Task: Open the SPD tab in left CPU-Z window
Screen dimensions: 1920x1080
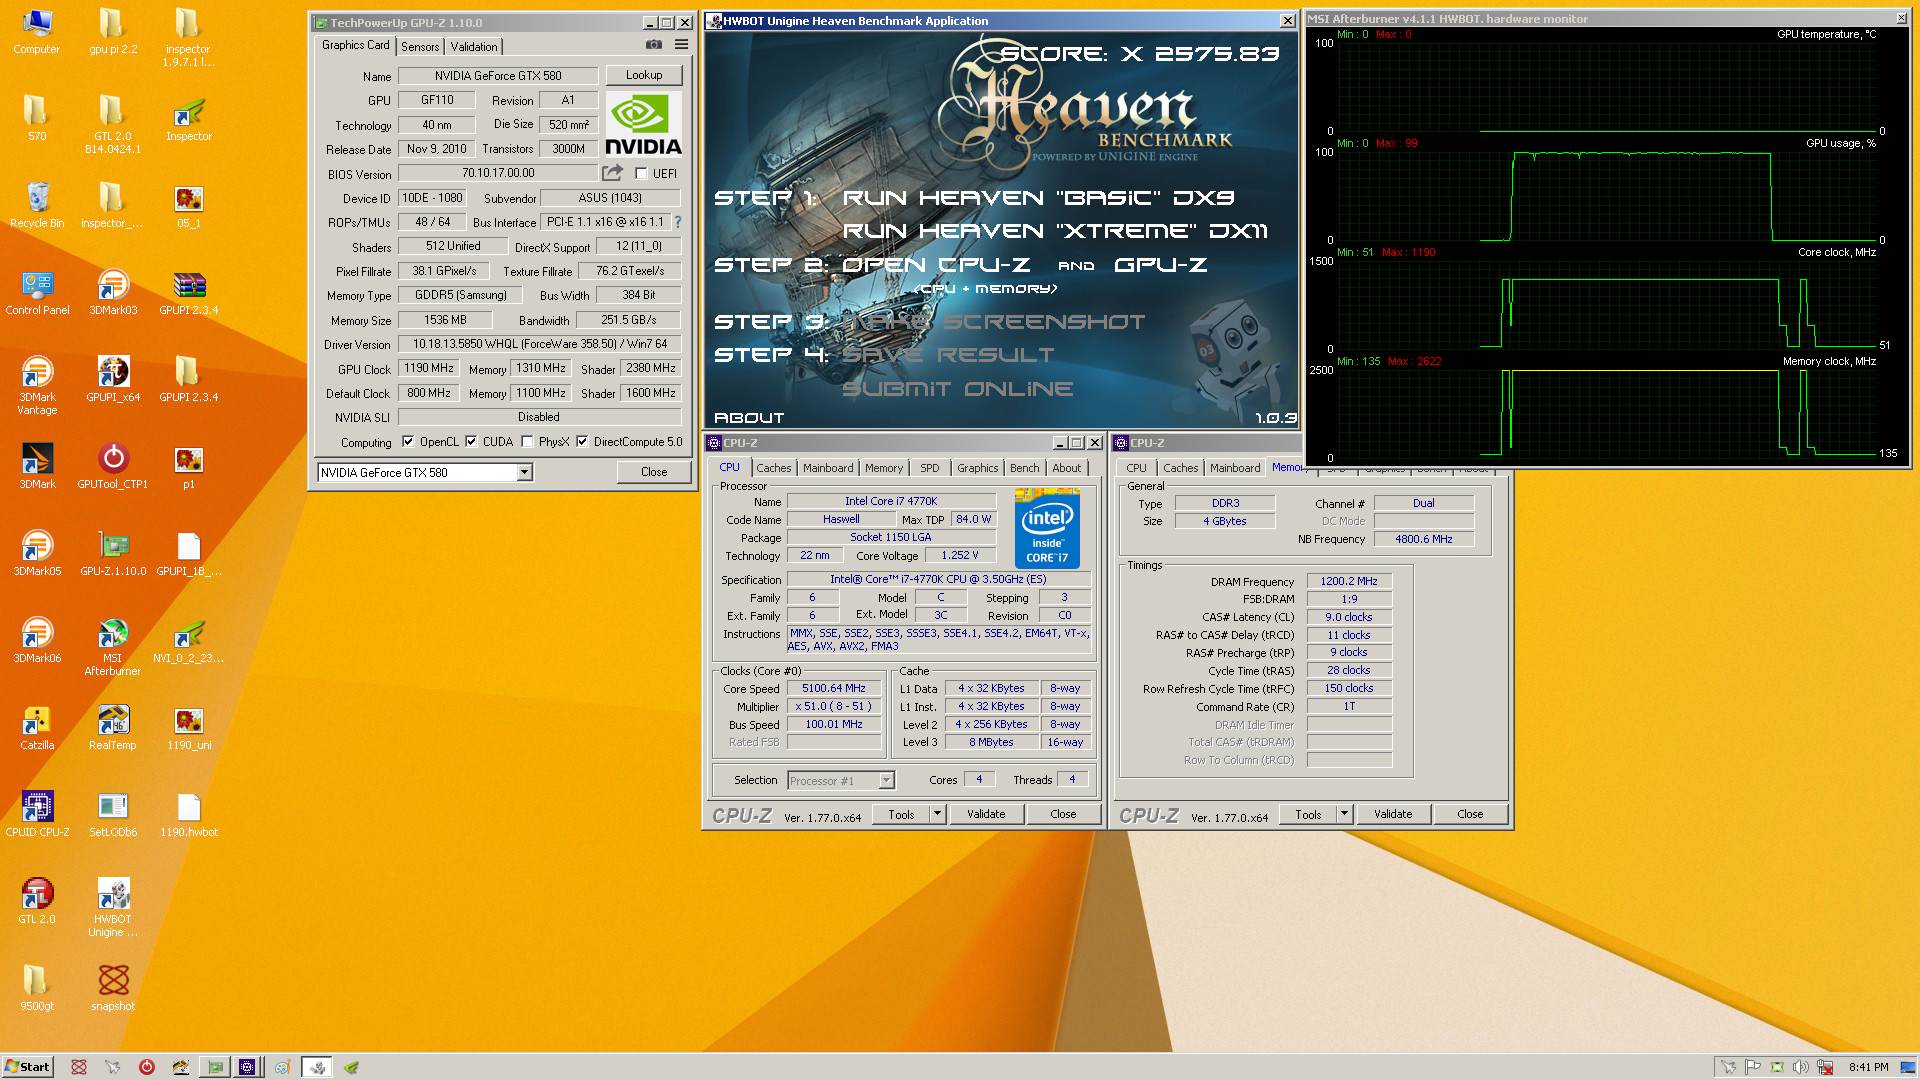Action: point(930,468)
